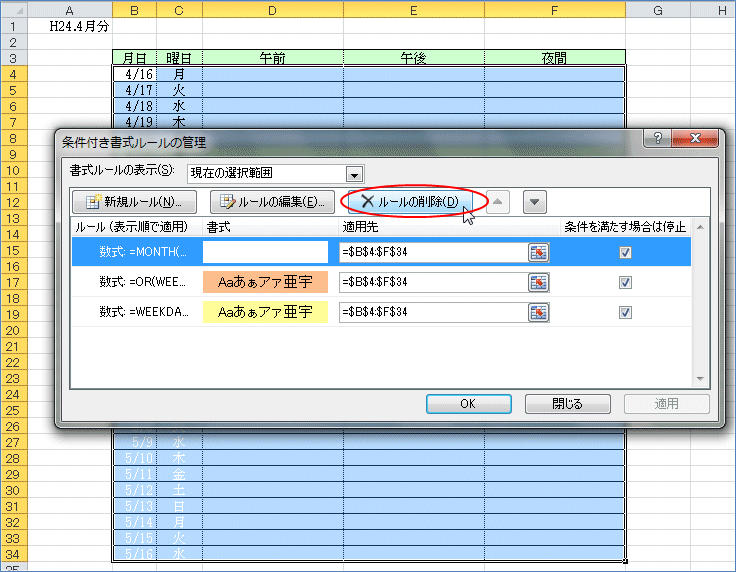Click ルールの編集(E) button
Viewport: 736px width, 572px height.
272,202
